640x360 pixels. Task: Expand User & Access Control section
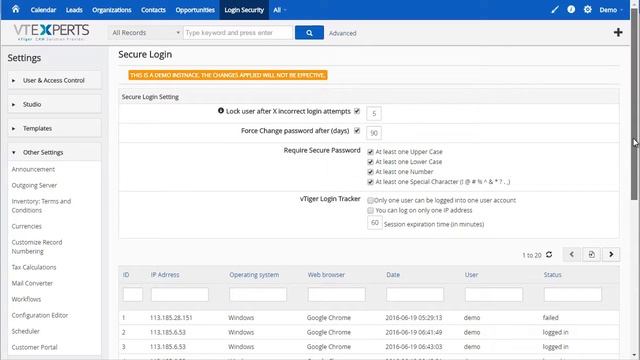pos(54,80)
